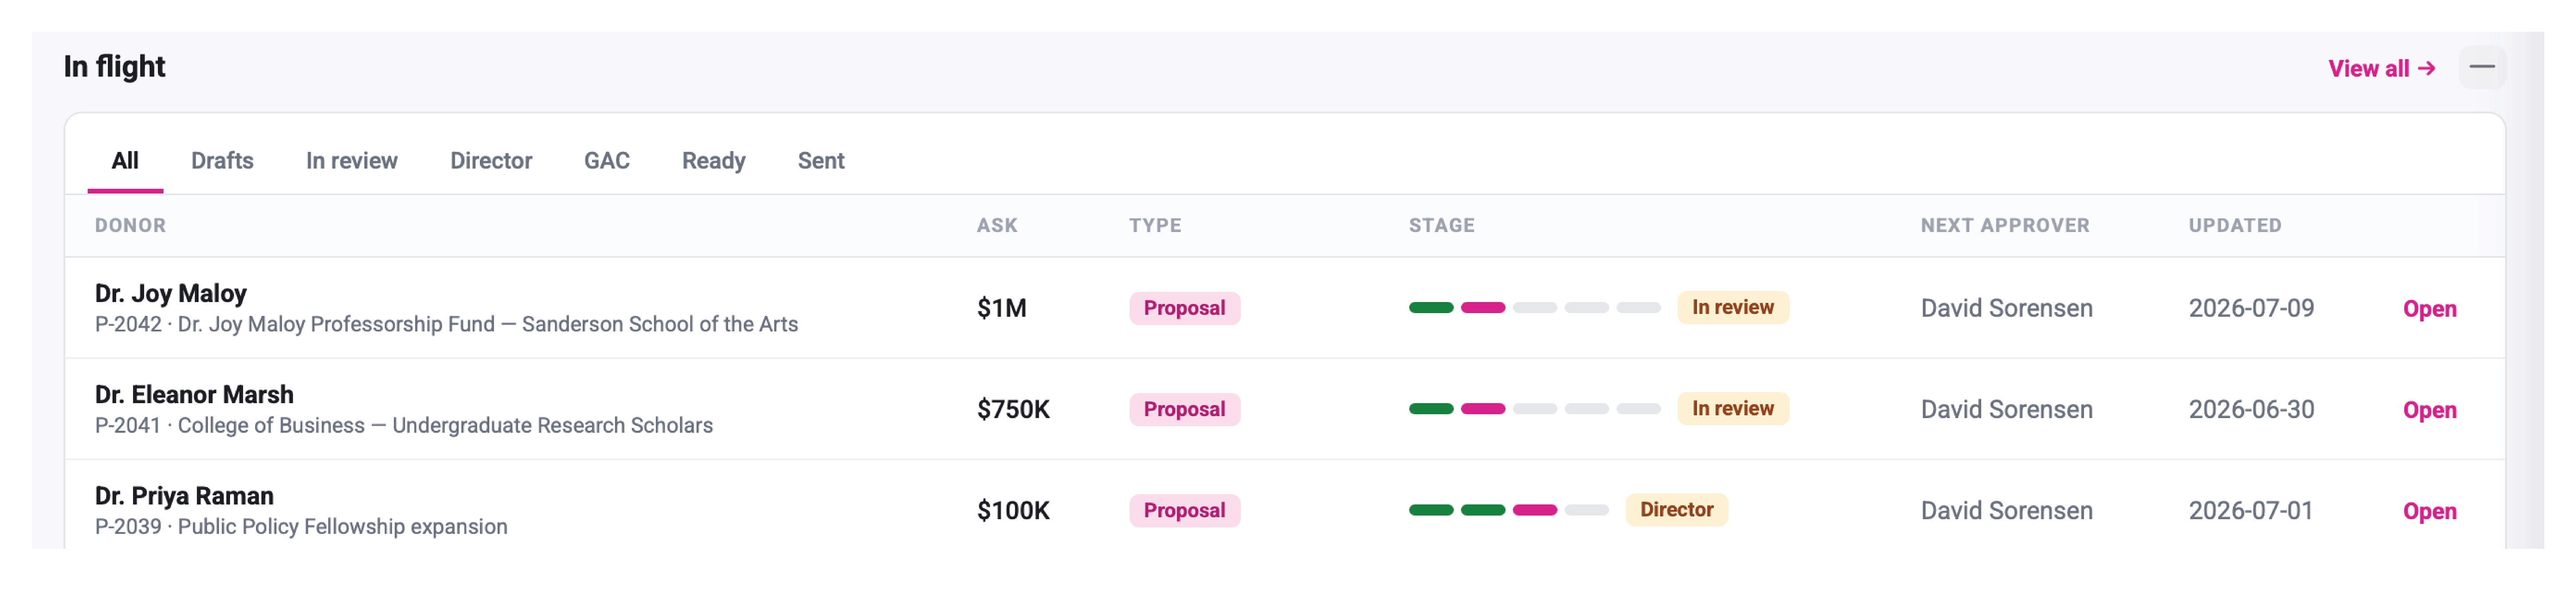
Task: Show the Director tab
Action: coord(490,161)
